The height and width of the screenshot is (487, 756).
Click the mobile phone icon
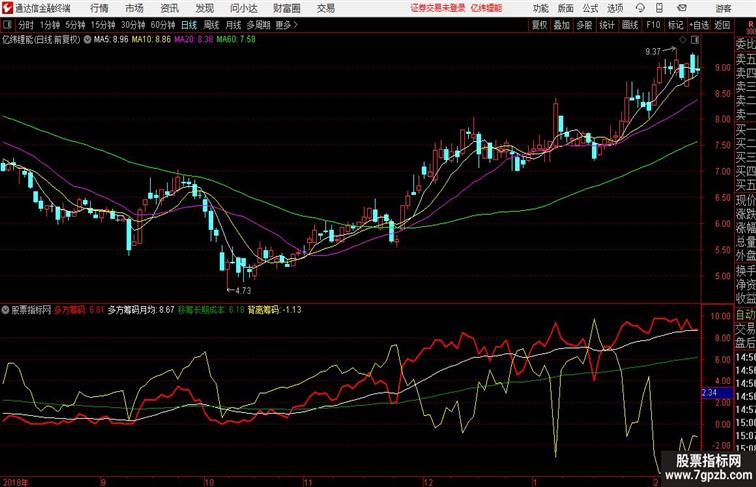(x=659, y=8)
